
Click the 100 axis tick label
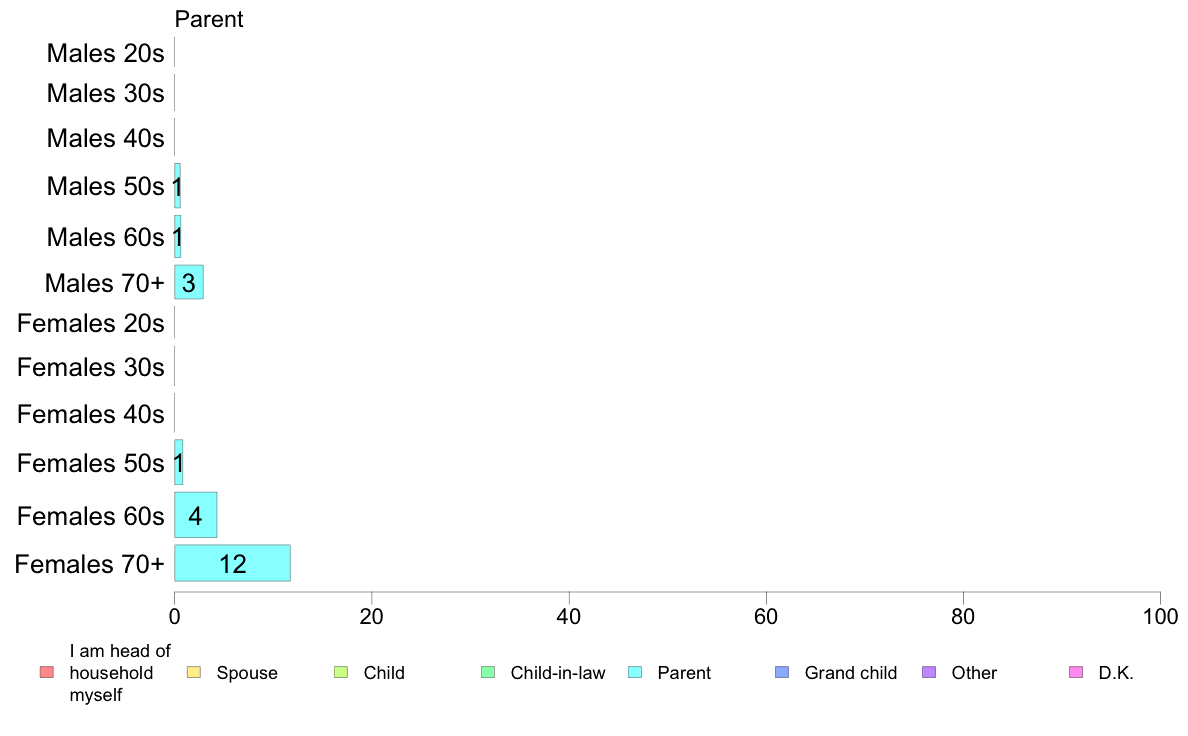1160,616
